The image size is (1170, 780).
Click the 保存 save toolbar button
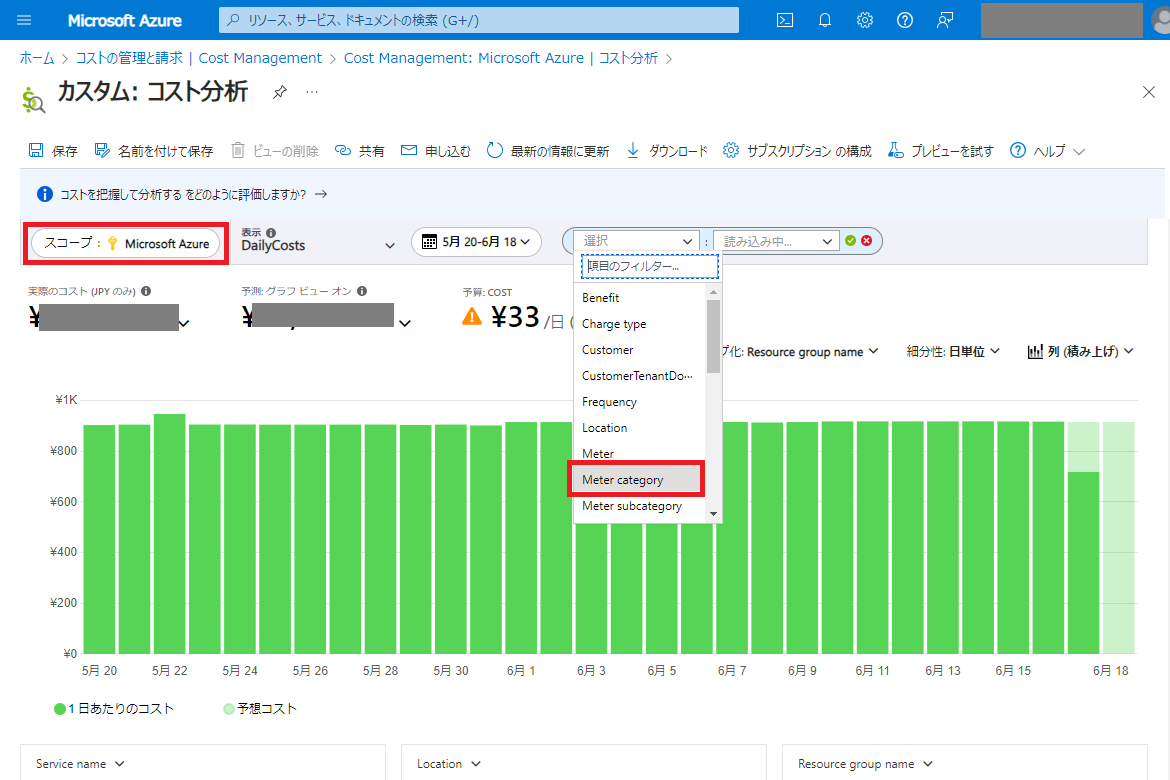coord(52,151)
